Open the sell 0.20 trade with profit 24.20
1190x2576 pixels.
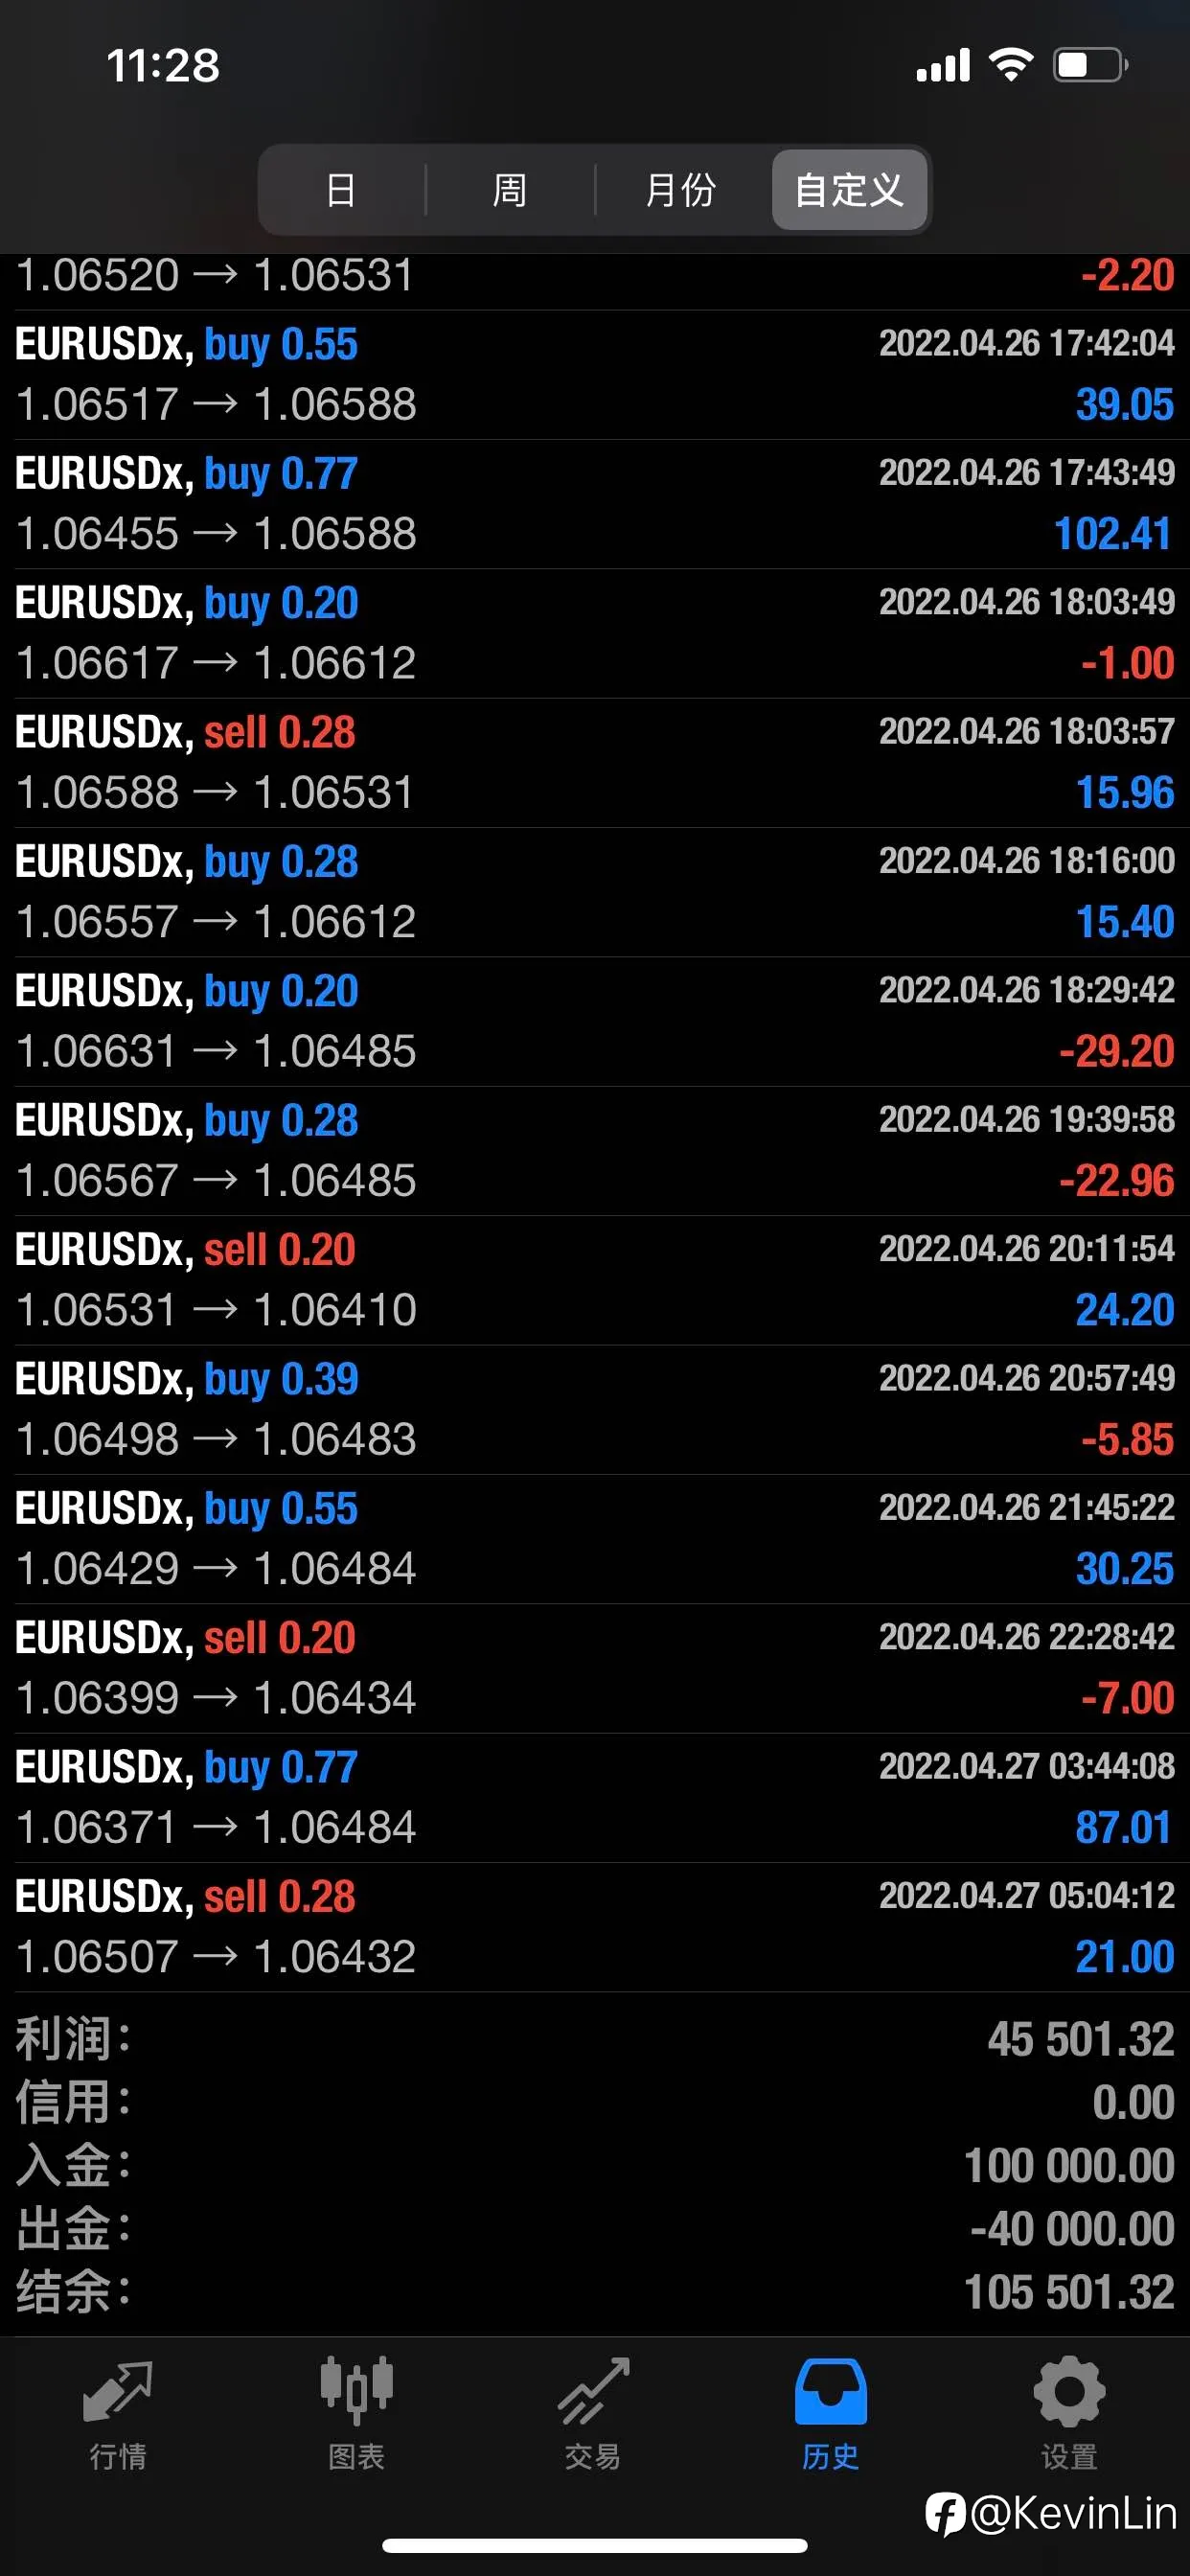595,1281
